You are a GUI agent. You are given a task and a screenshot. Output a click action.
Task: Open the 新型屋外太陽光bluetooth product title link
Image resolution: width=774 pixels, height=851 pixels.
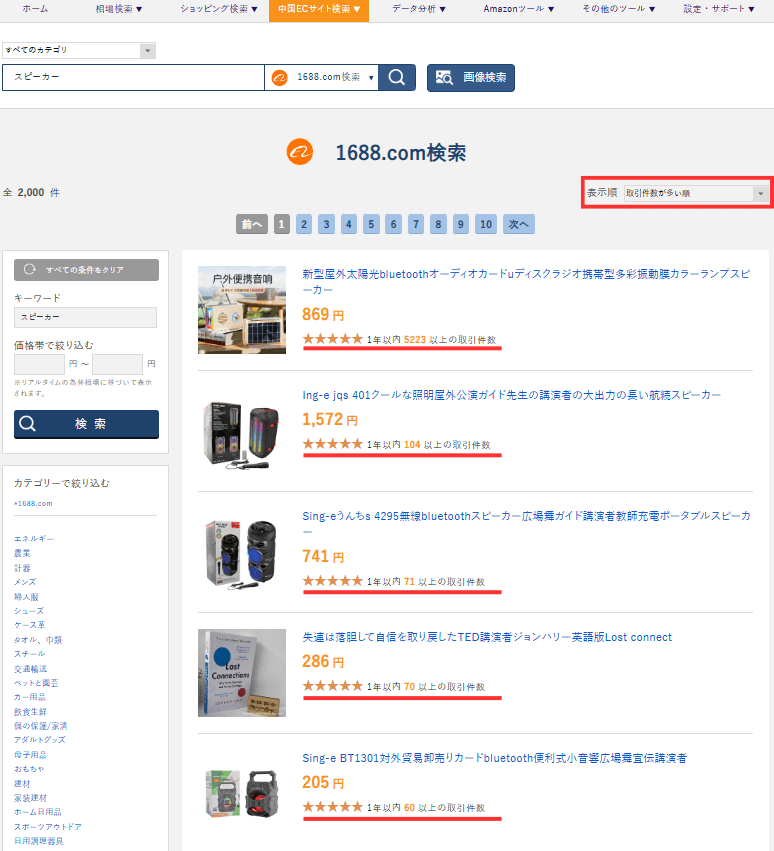point(526,282)
